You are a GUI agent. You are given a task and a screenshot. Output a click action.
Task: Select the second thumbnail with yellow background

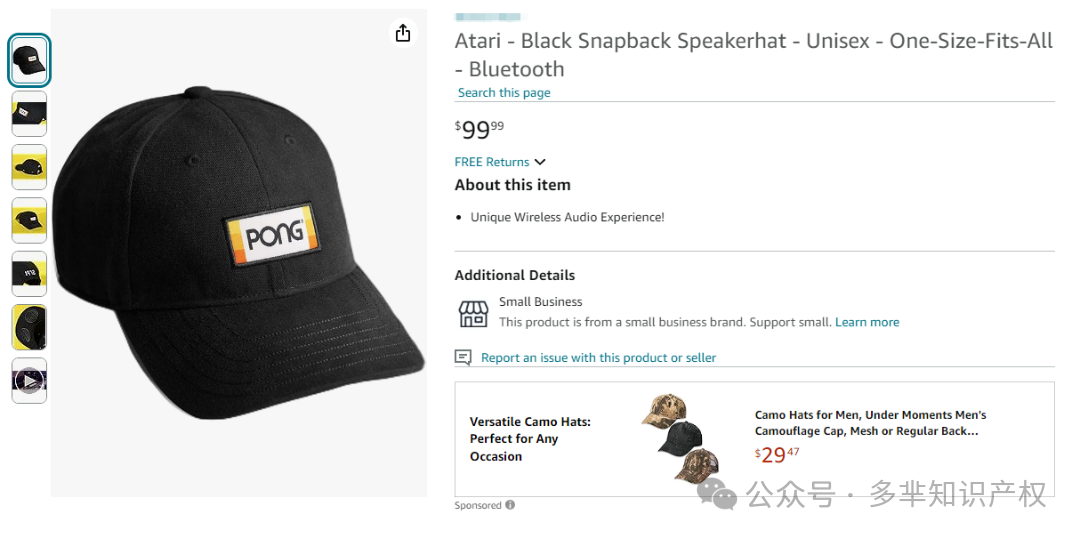[29, 114]
